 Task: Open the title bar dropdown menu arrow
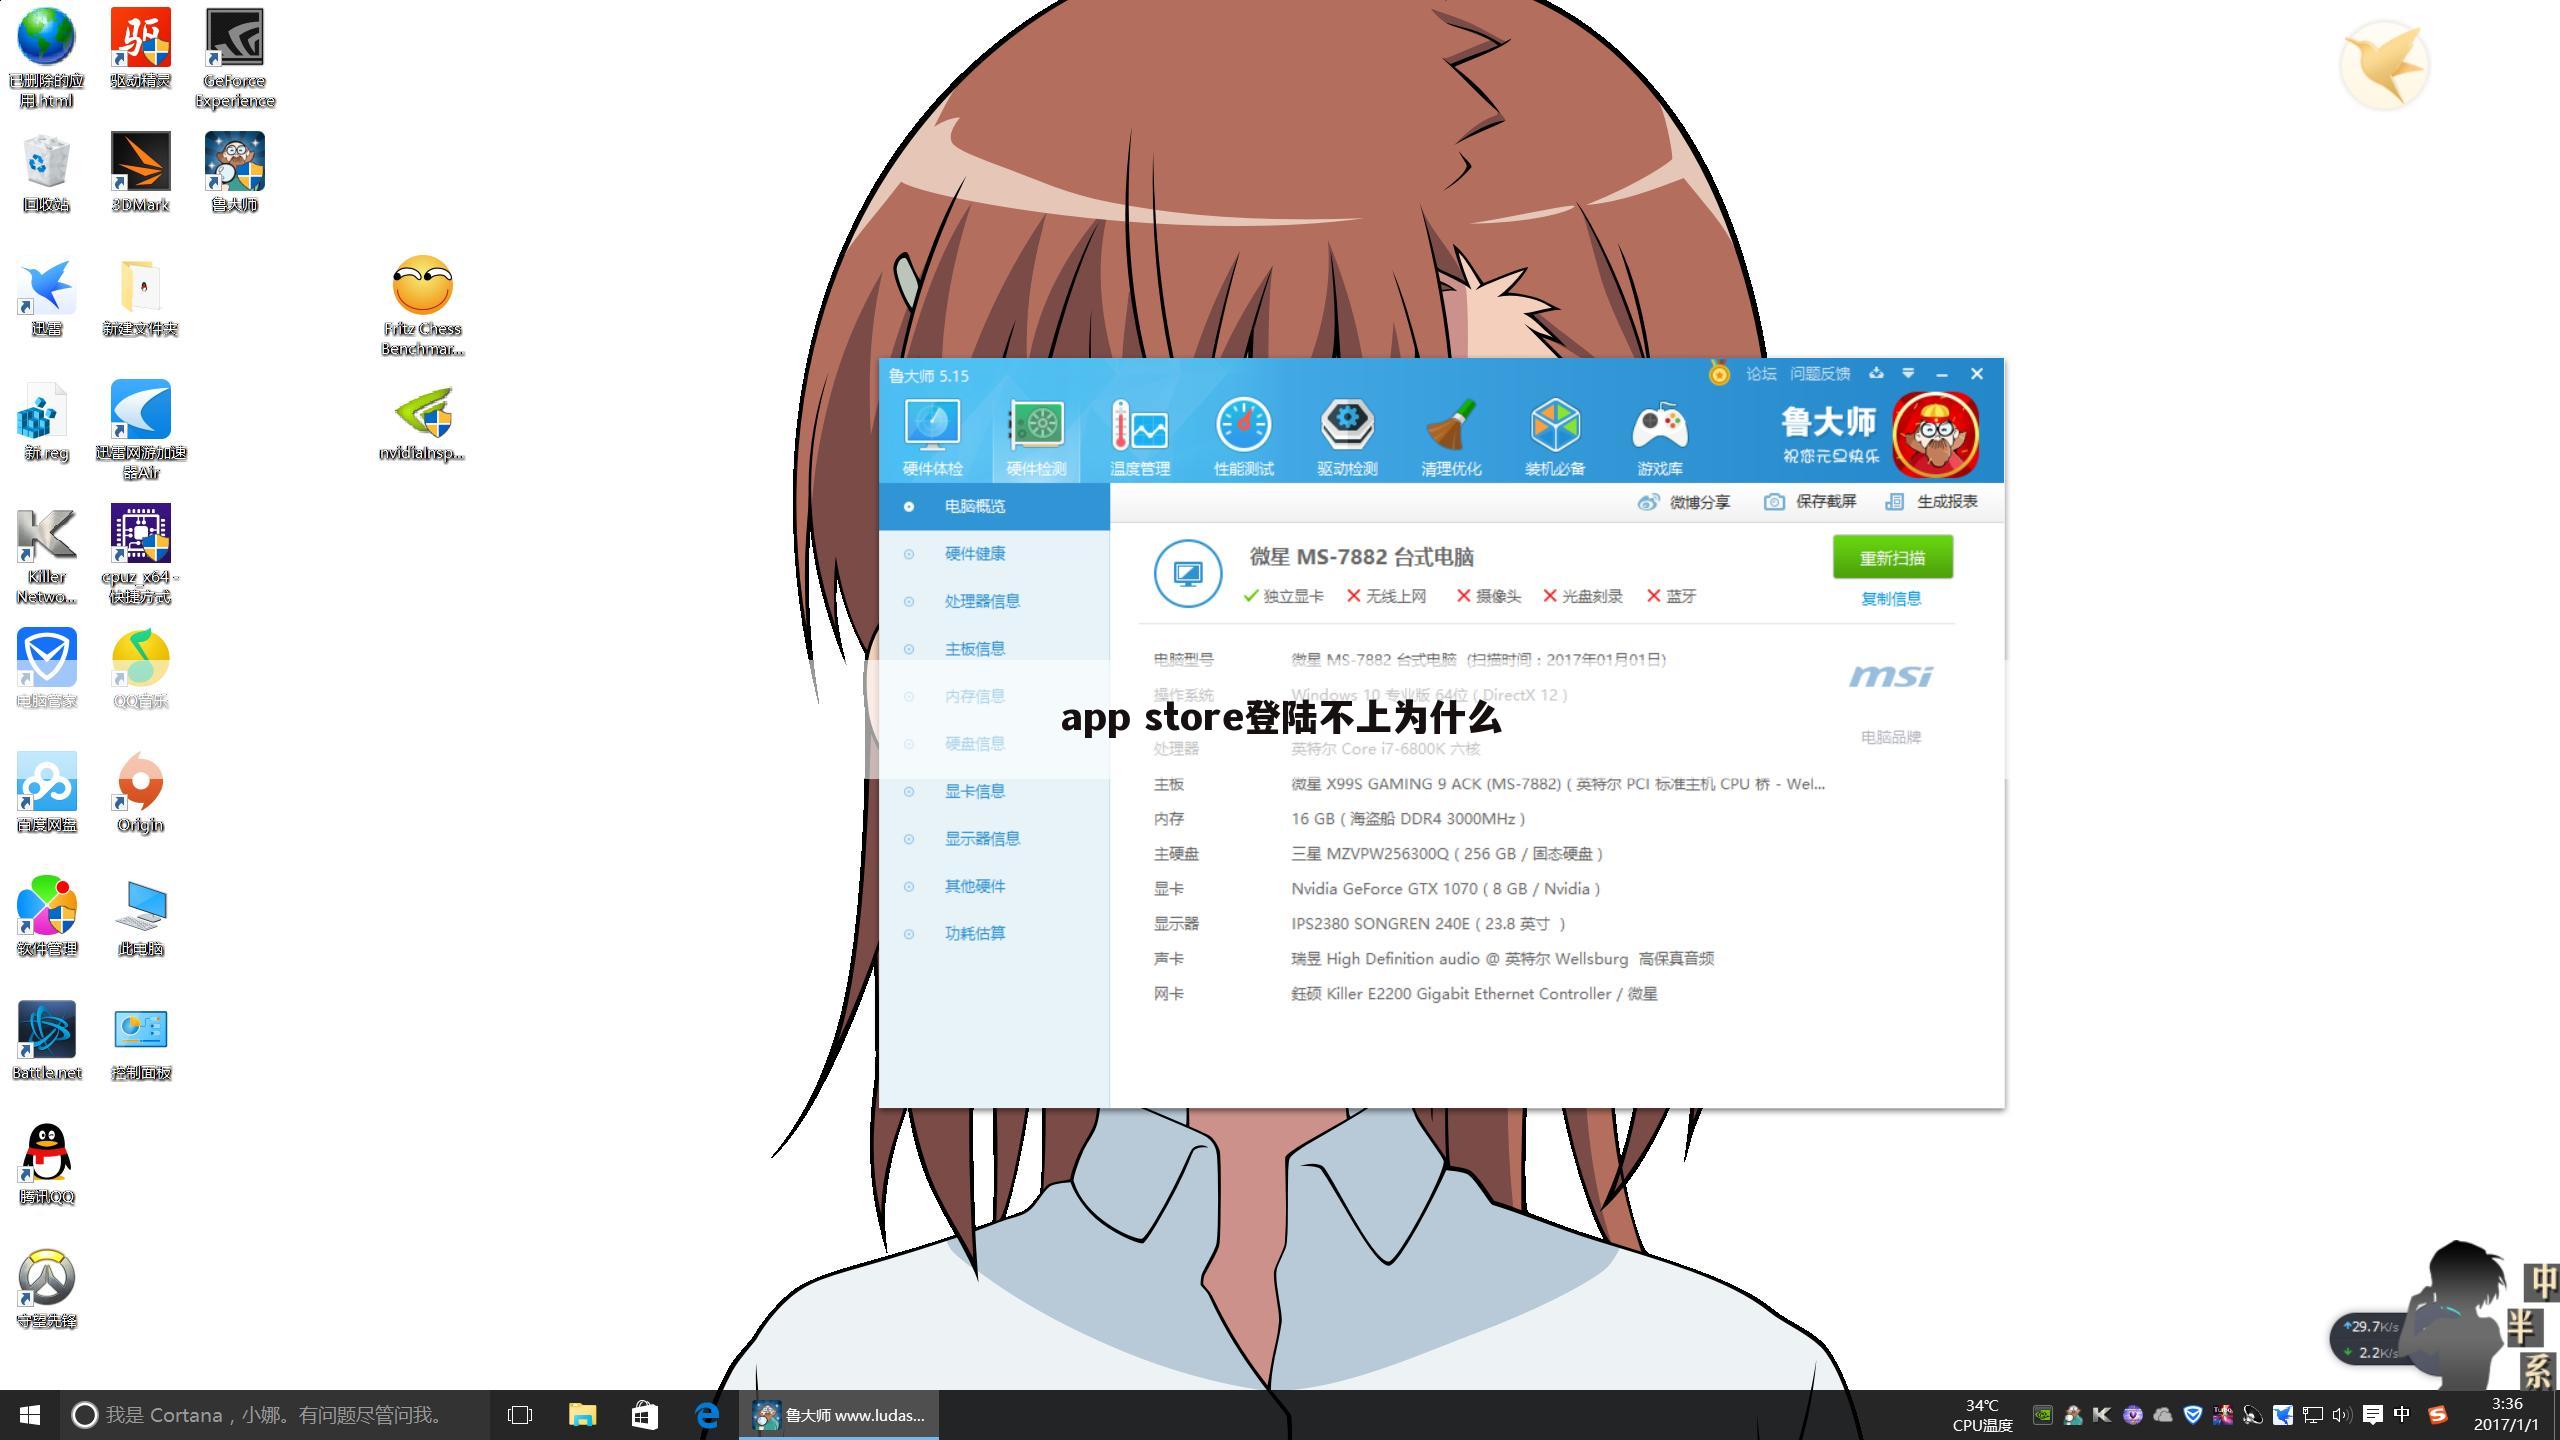[x=1908, y=373]
